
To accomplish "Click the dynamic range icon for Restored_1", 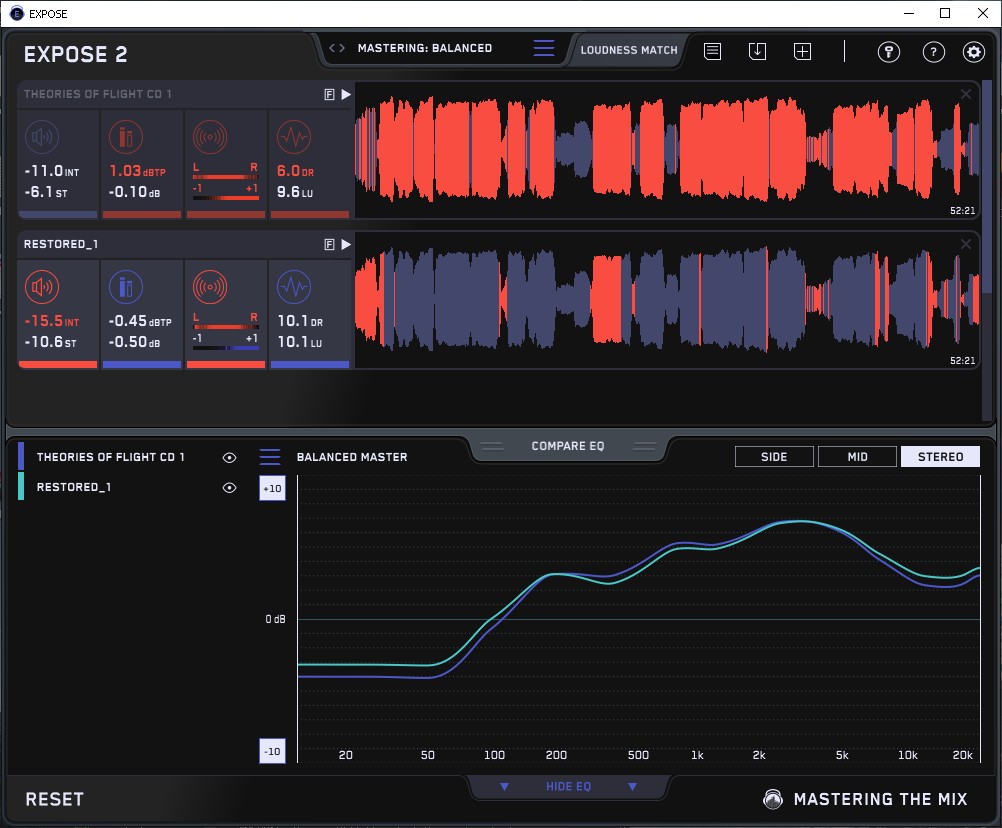I will [294, 287].
